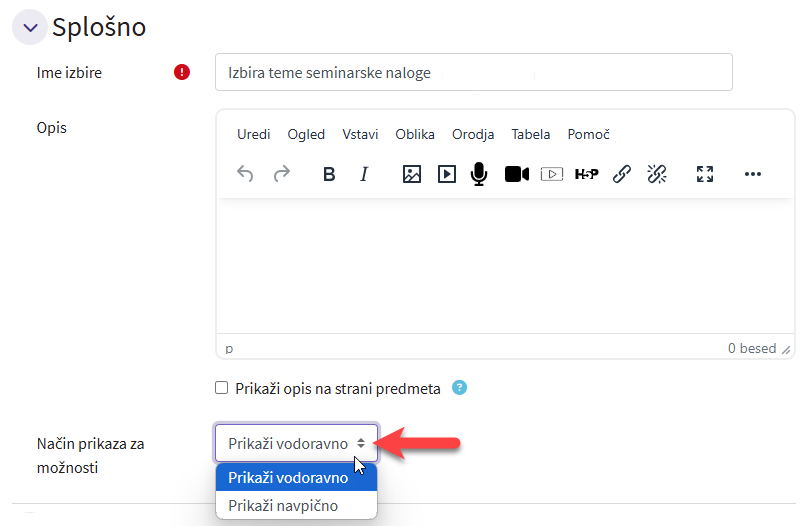The width and height of the screenshot is (812, 526).
Task: Enable 'Prikaži opis na strani predmeta' checkbox
Action: point(222,388)
